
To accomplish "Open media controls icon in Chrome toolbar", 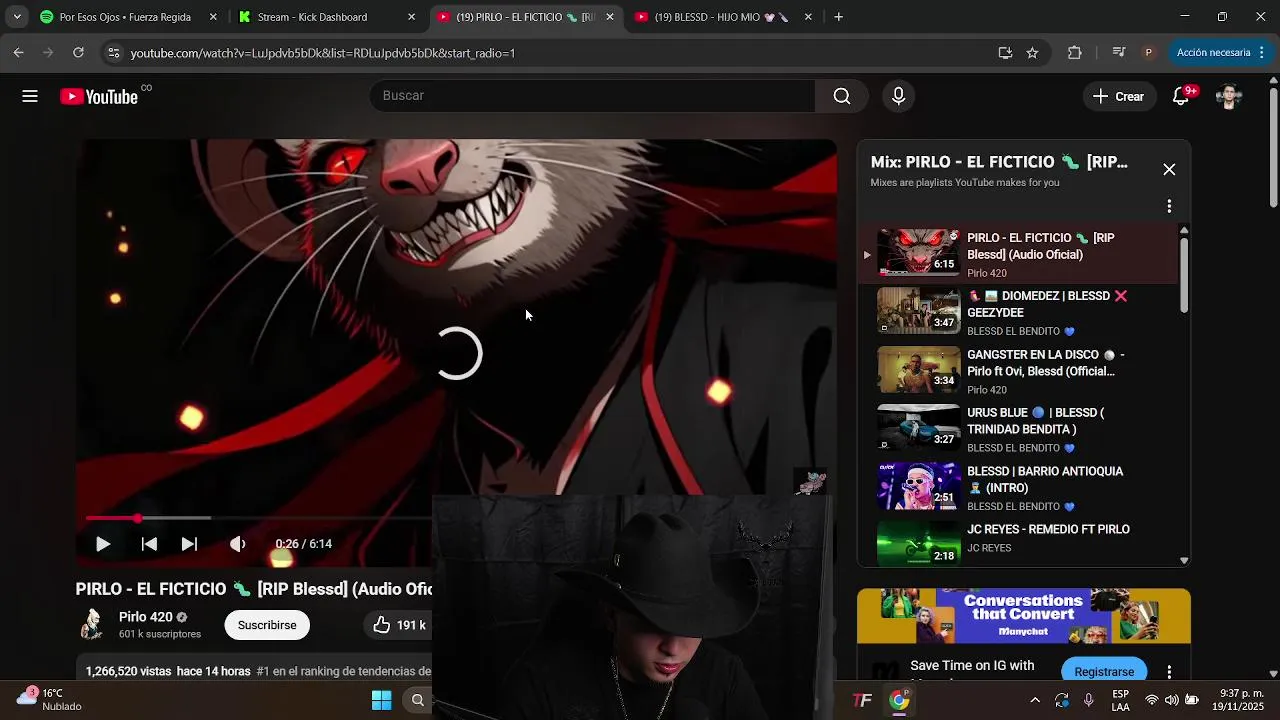I will coord(1118,53).
